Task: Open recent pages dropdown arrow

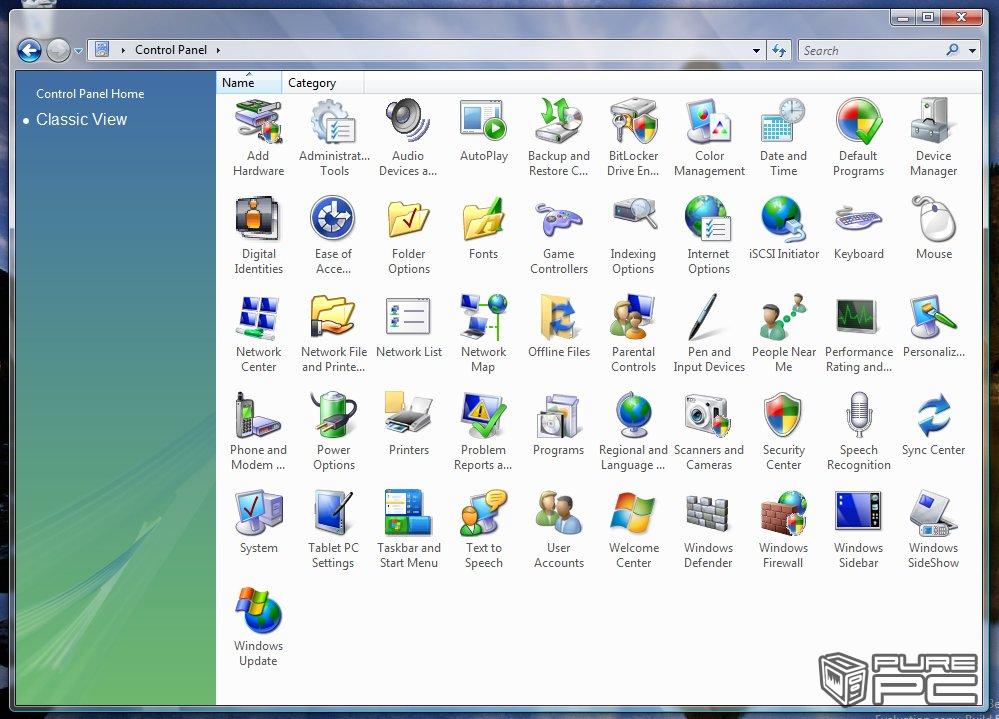Action: pyautogui.click(x=78, y=50)
